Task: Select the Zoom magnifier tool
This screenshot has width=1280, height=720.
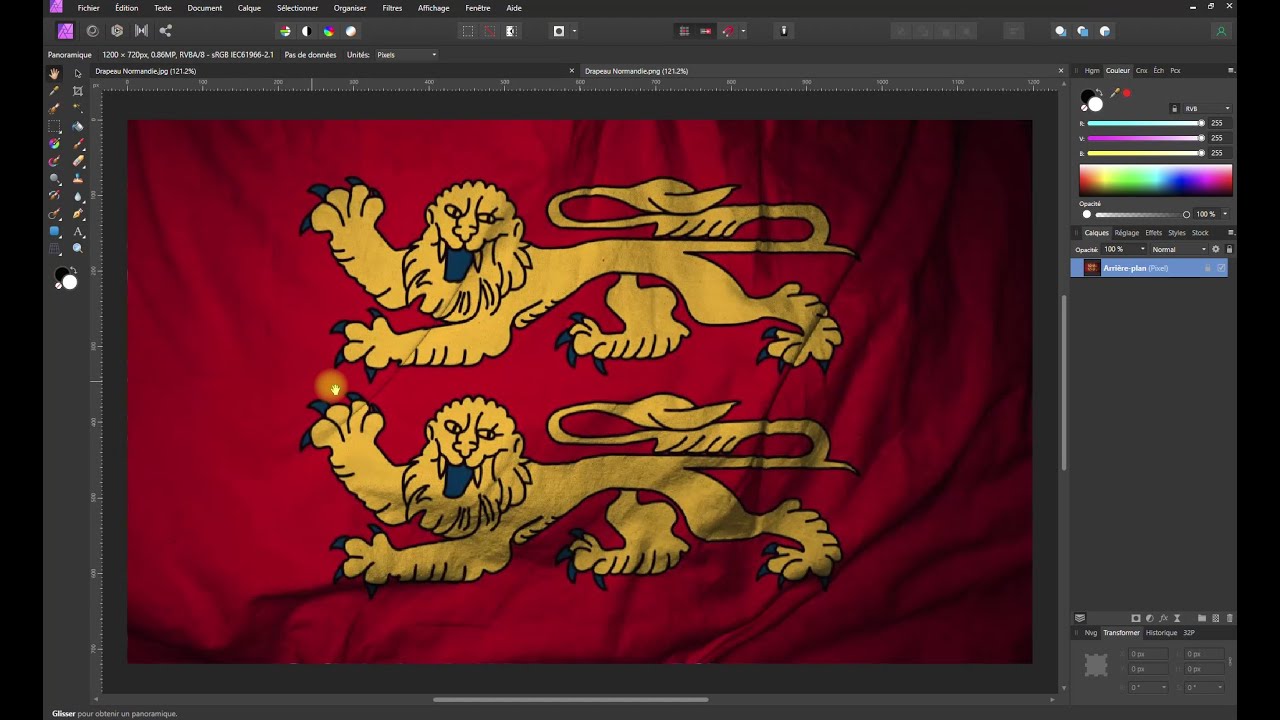Action: point(78,249)
